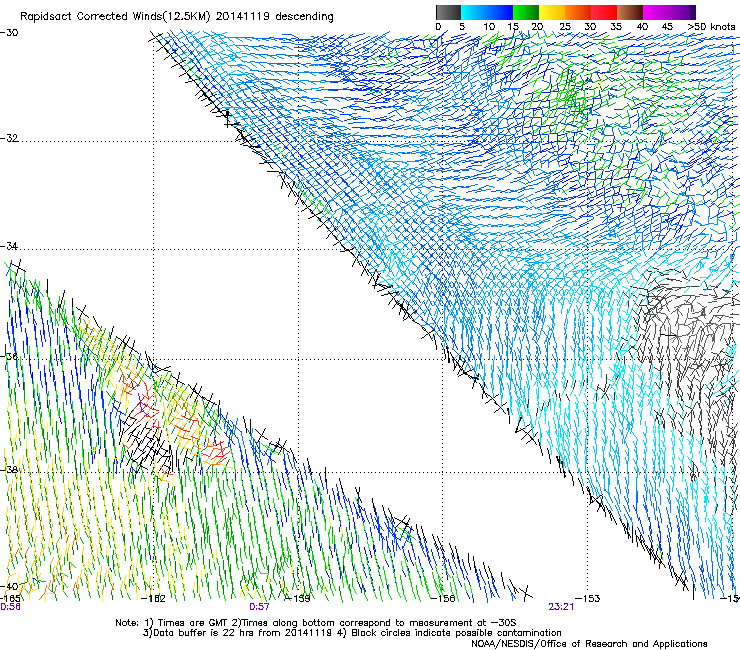Click latitude label '-34'

pyautogui.click(x=9, y=246)
